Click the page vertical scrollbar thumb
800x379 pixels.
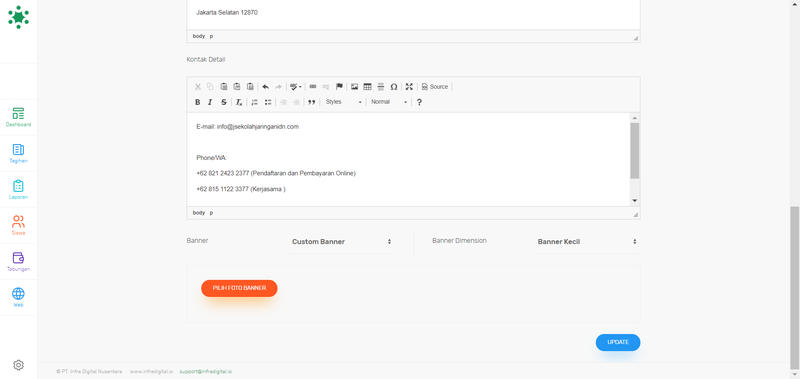(x=795, y=287)
